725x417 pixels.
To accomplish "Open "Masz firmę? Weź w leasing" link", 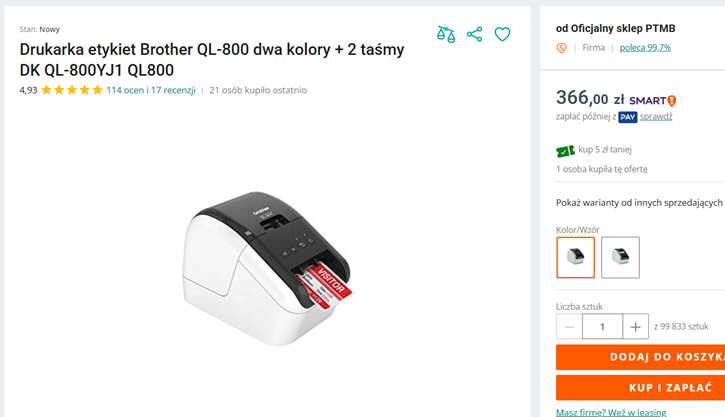I will coord(611,412).
